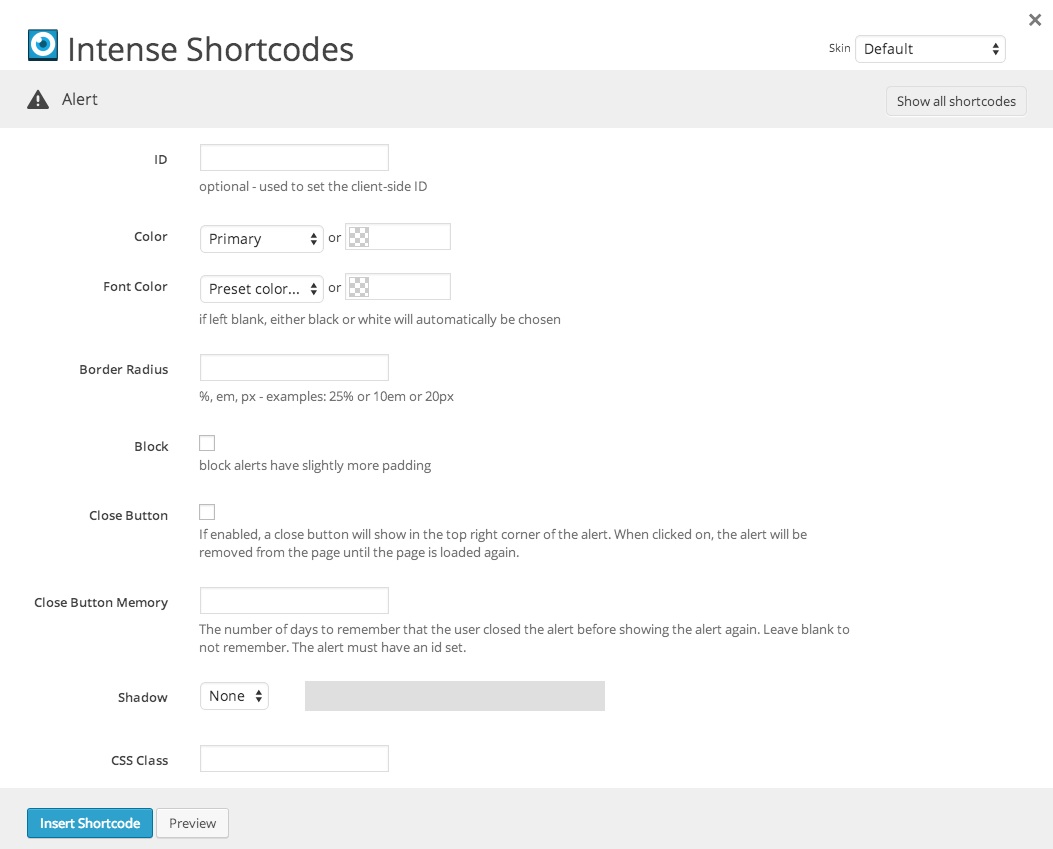Screen dimensions: 1053x849
Task: Click the gray Shadow preview box
Action: [x=455, y=696]
